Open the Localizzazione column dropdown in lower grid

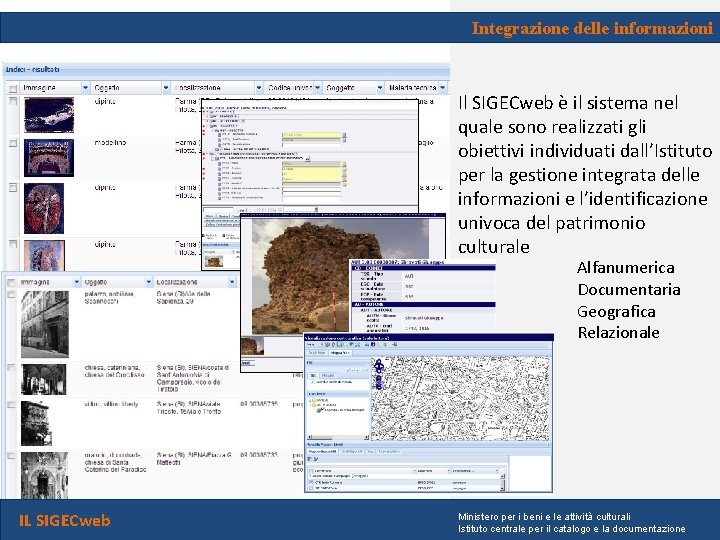(x=232, y=281)
